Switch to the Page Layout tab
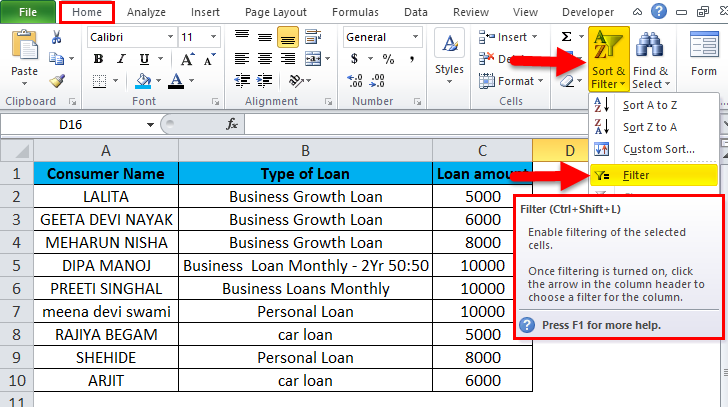This screenshot has height=407, width=728. [276, 12]
